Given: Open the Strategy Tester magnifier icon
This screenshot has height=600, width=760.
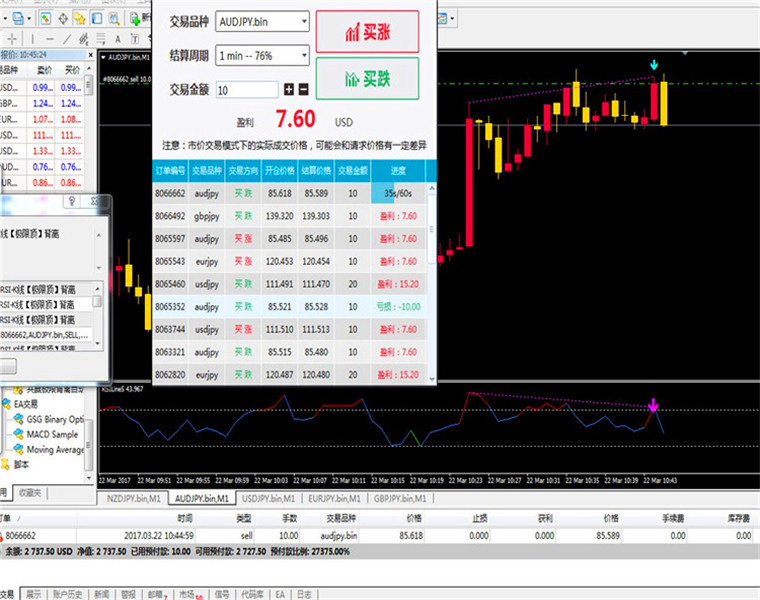Looking at the screenshot, I should coord(114,19).
